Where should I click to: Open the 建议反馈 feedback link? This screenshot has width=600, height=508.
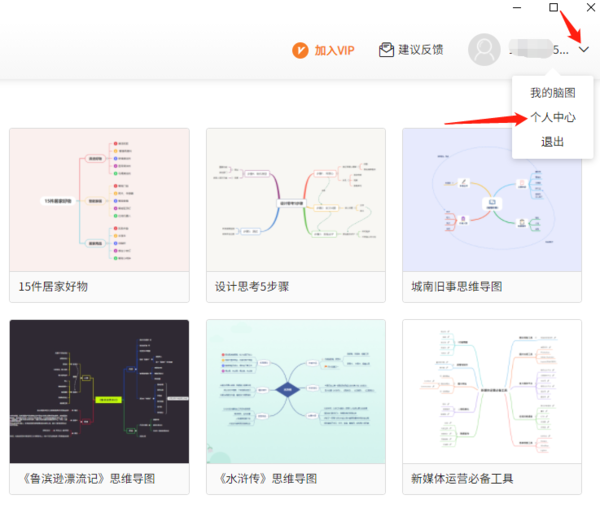(x=420, y=50)
